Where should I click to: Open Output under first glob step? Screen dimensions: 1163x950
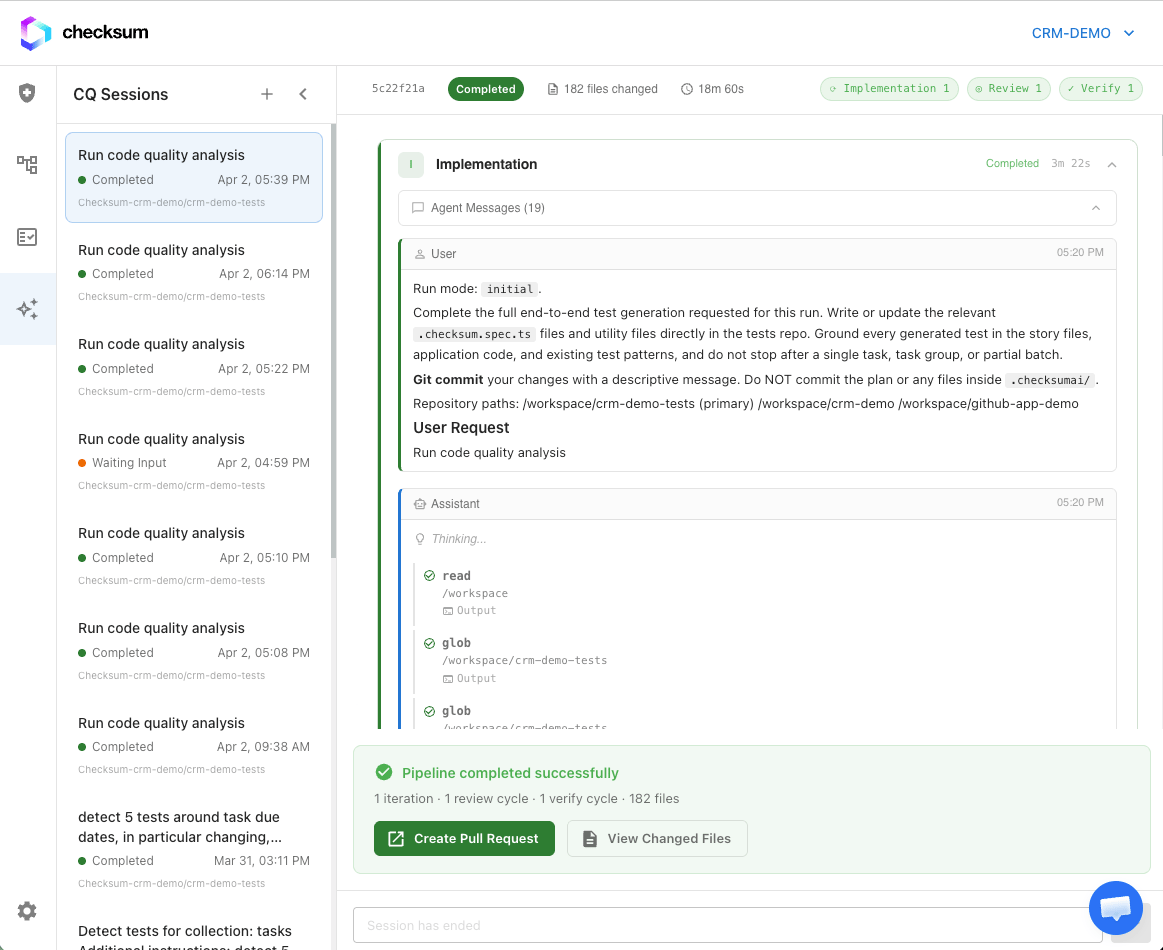coord(470,678)
